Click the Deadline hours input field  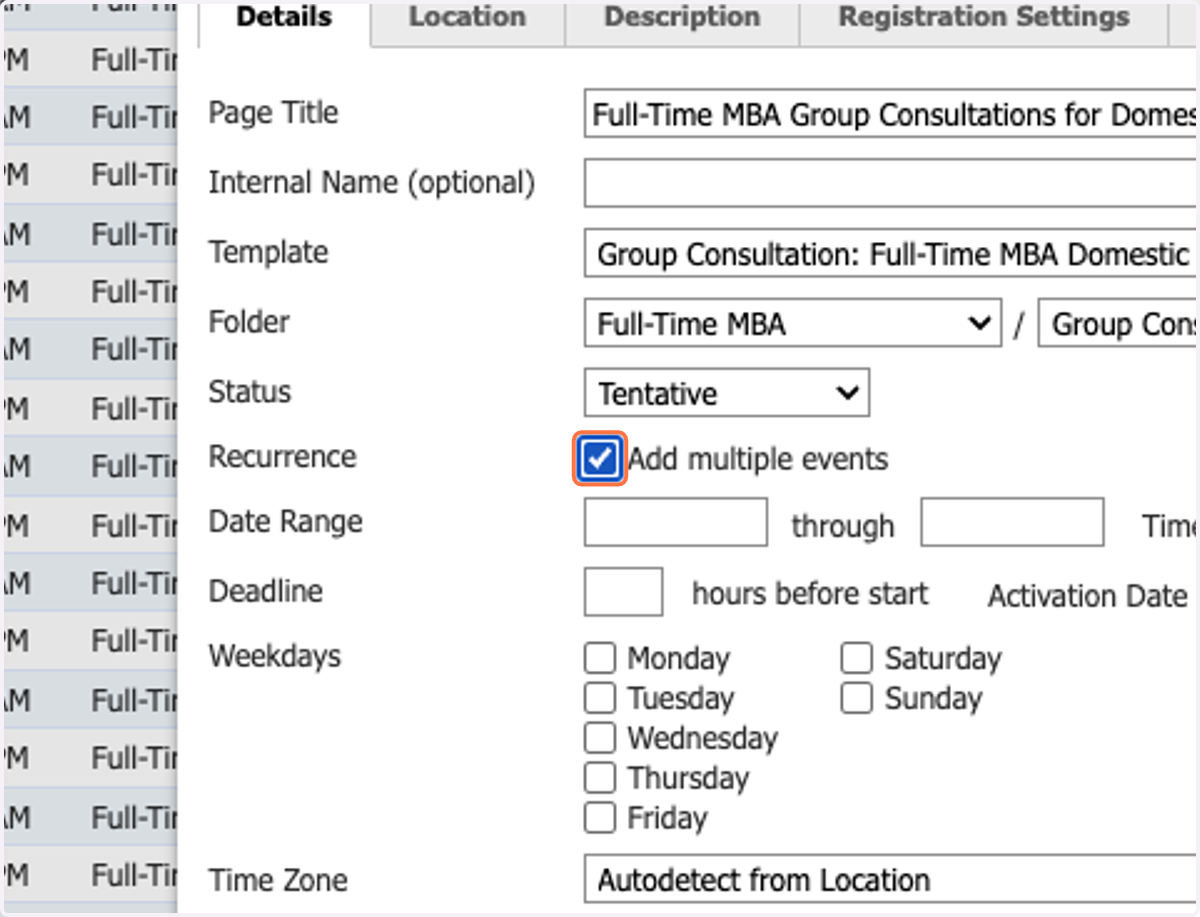pyautogui.click(x=623, y=592)
